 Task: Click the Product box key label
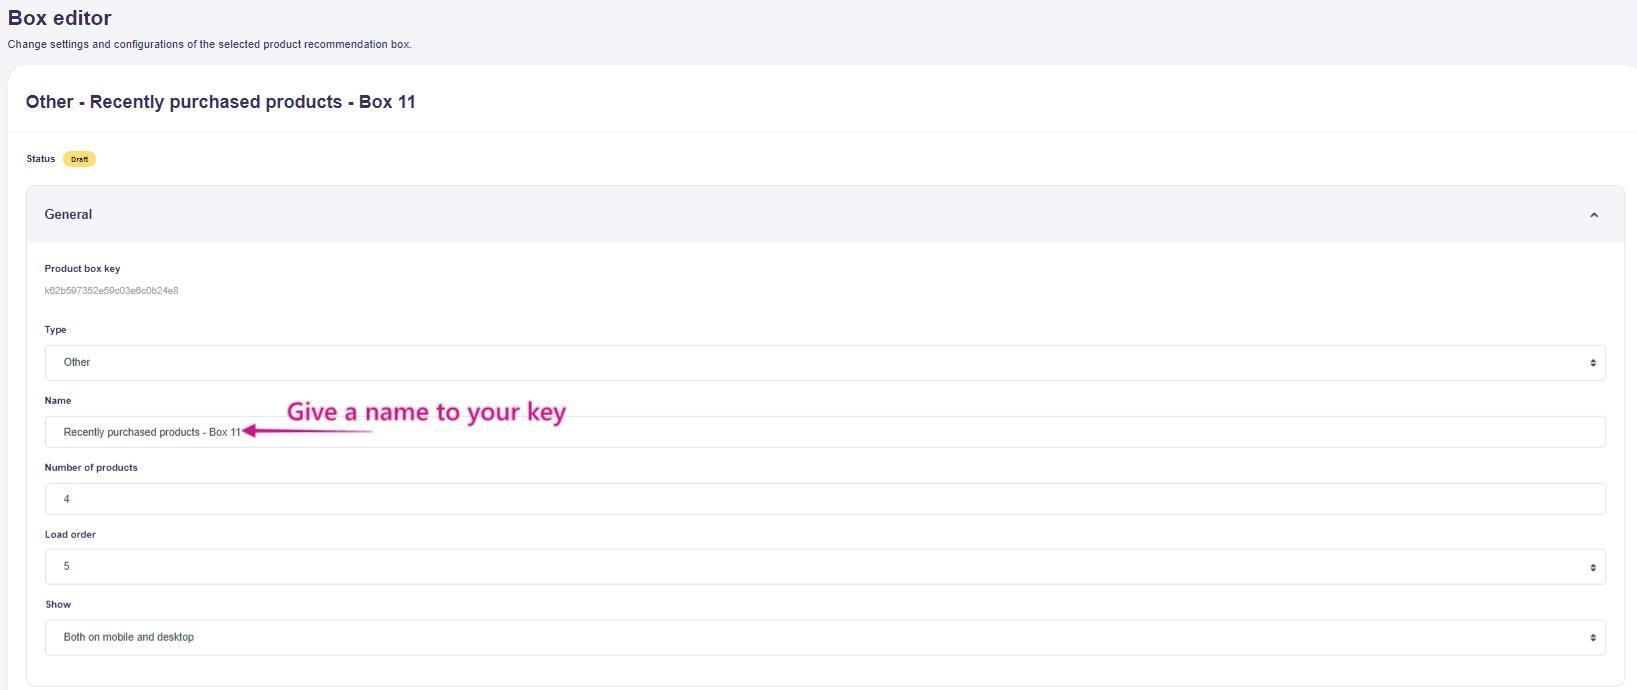click(82, 269)
